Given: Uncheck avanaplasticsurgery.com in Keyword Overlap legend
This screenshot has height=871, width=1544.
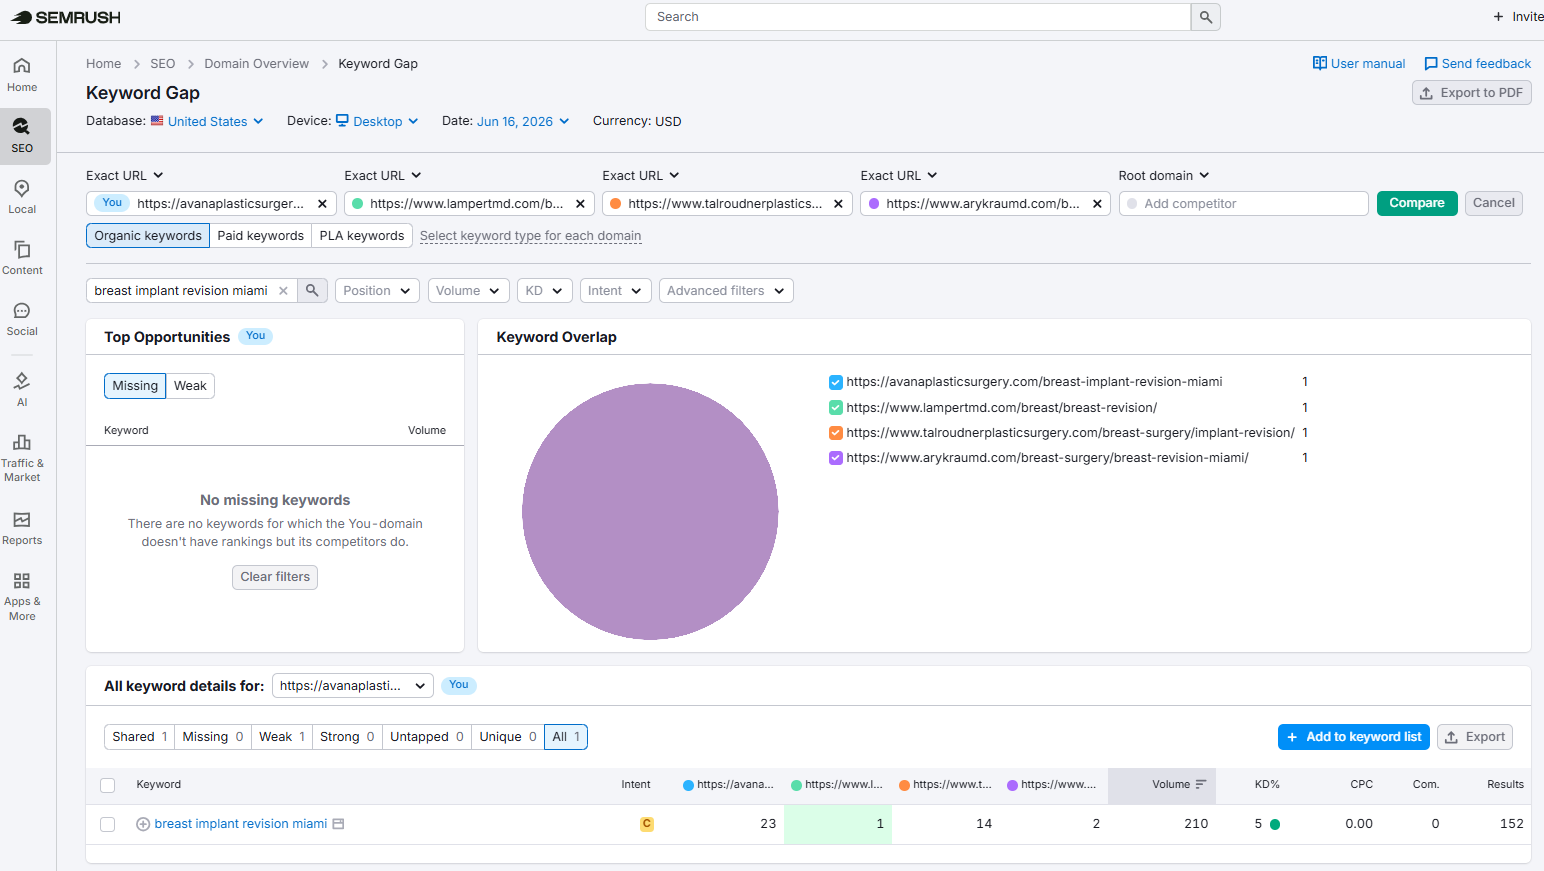Looking at the screenshot, I should [x=836, y=382].
